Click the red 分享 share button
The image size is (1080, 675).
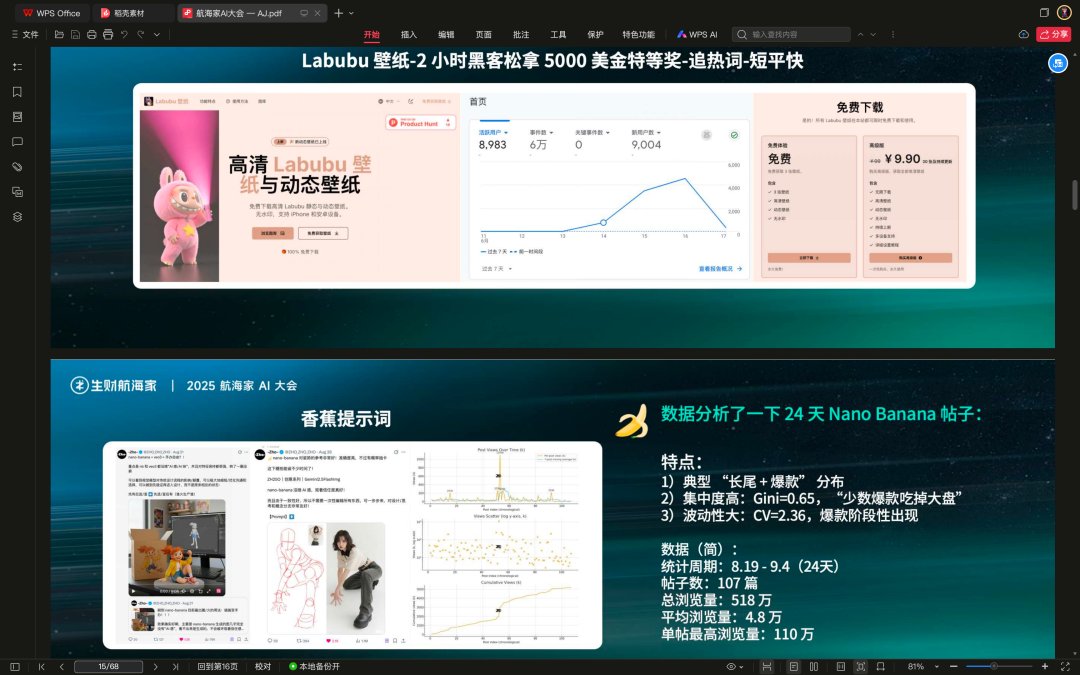[1053, 34]
